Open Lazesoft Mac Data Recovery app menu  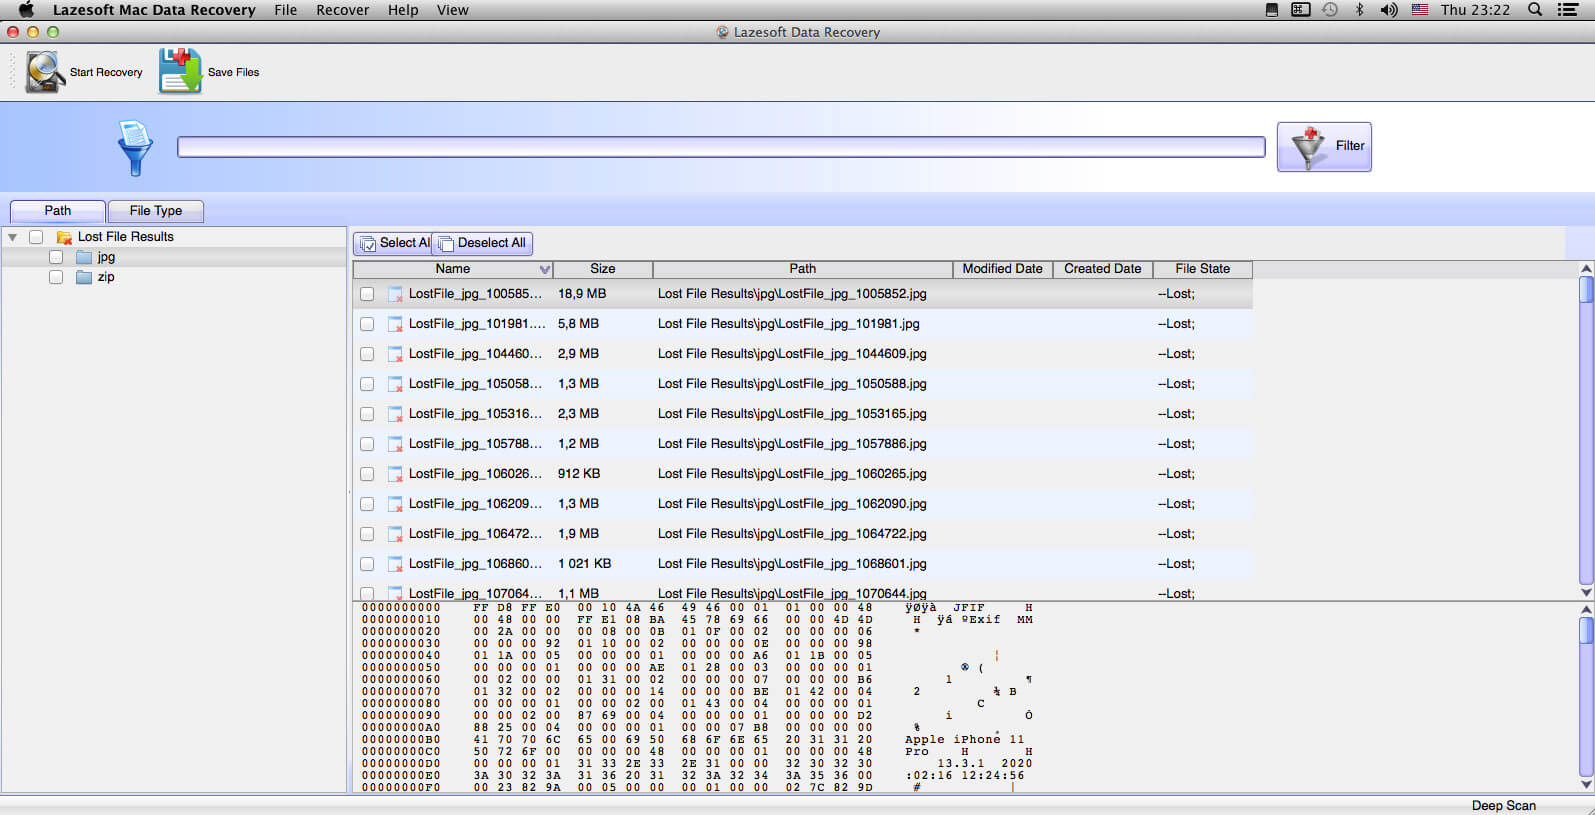click(154, 9)
